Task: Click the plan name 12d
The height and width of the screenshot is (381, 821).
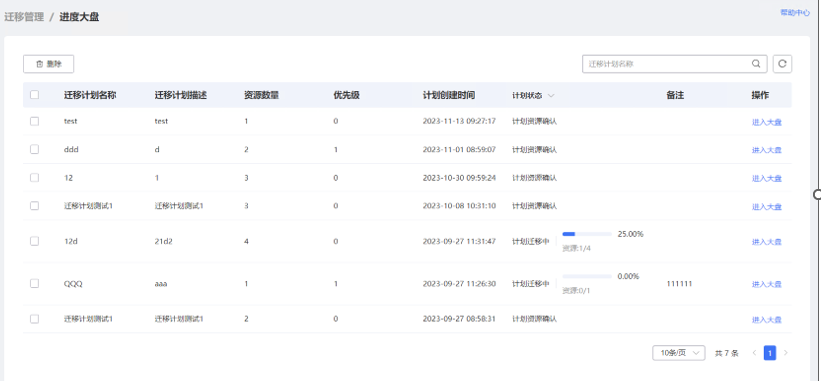Action: 71,241
